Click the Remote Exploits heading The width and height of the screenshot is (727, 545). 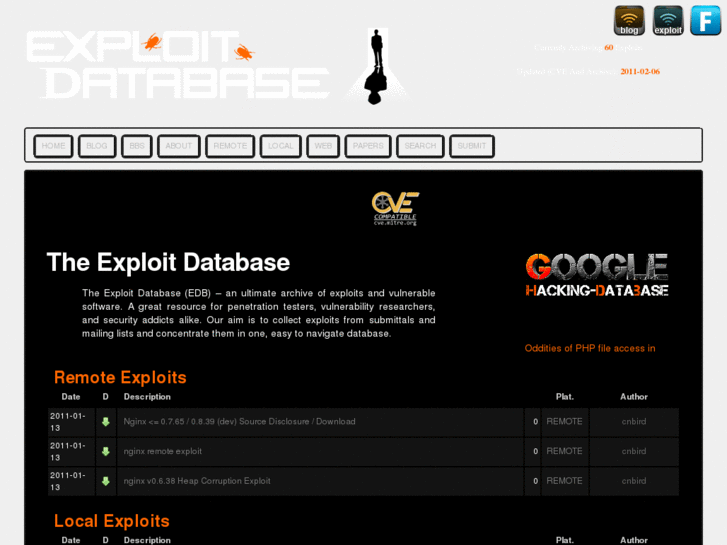tap(120, 378)
